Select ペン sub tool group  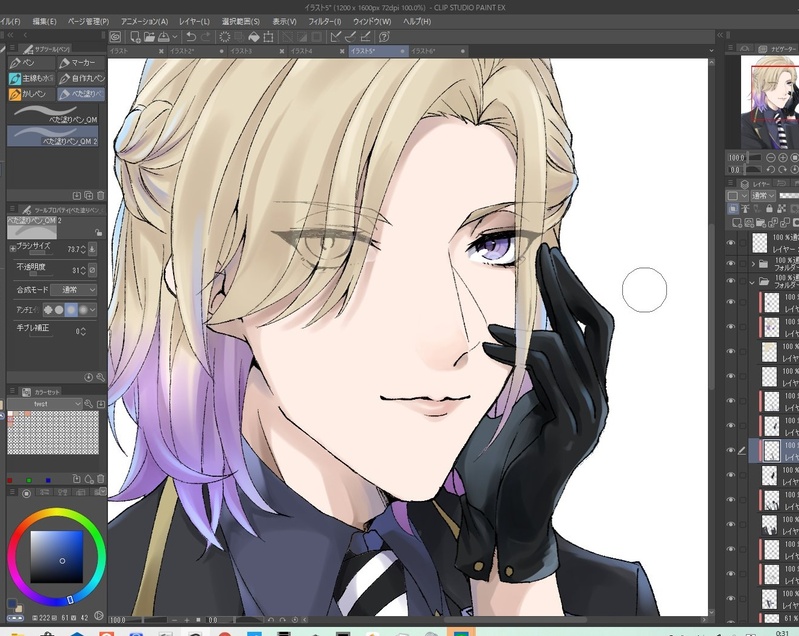(x=31, y=63)
